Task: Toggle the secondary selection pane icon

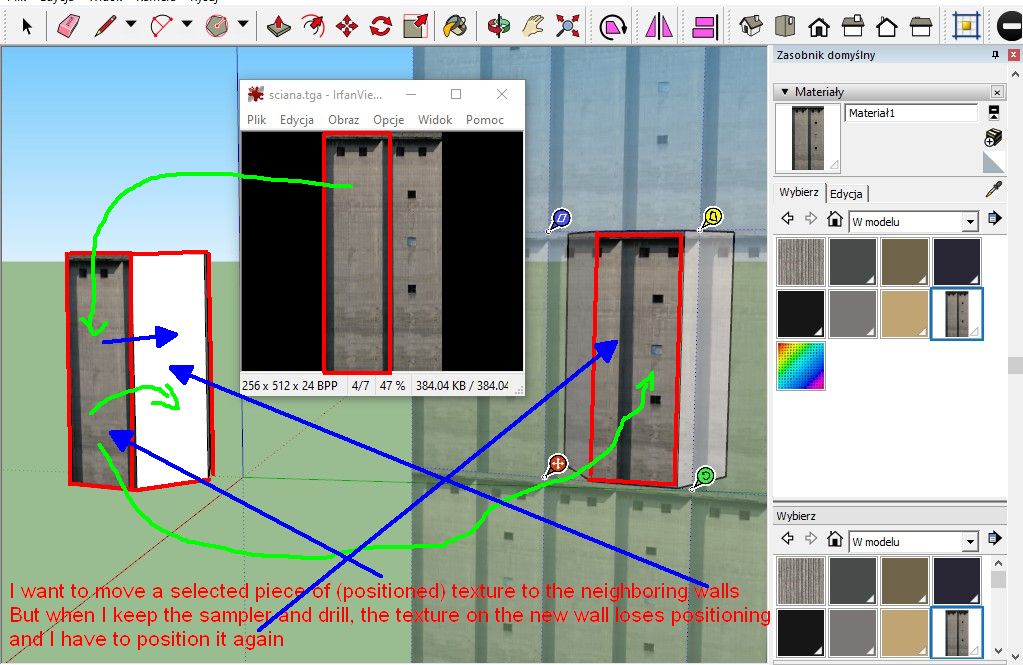Action: point(994,113)
